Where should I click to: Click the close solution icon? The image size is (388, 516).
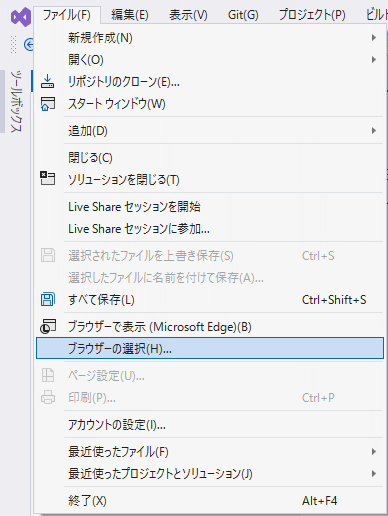[x=47, y=178]
